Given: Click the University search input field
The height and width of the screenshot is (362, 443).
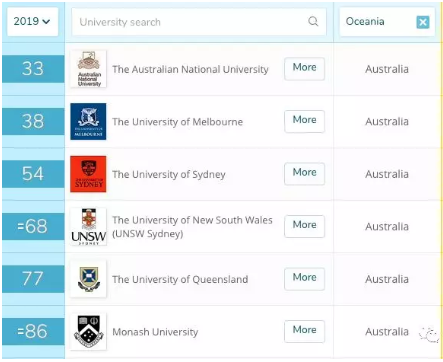Looking at the screenshot, I should 199,22.
